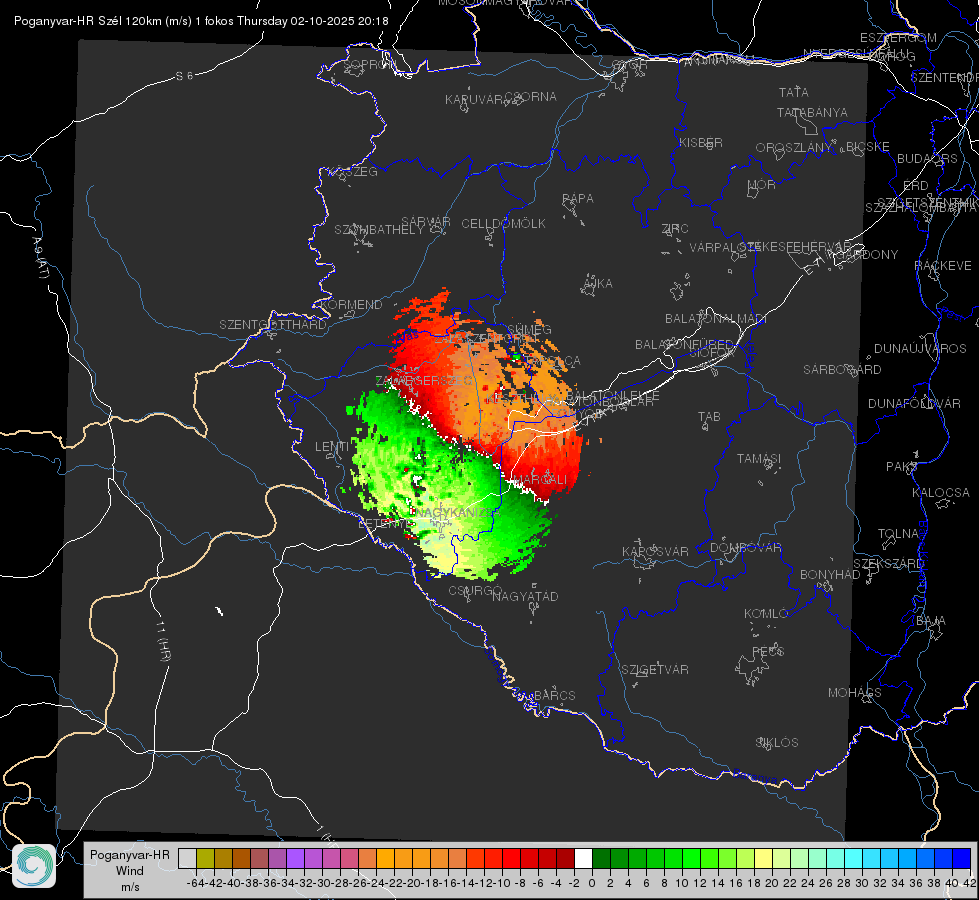Click the KALOCSA city label
Viewport: 979px width, 900px height.
[x=941, y=493]
